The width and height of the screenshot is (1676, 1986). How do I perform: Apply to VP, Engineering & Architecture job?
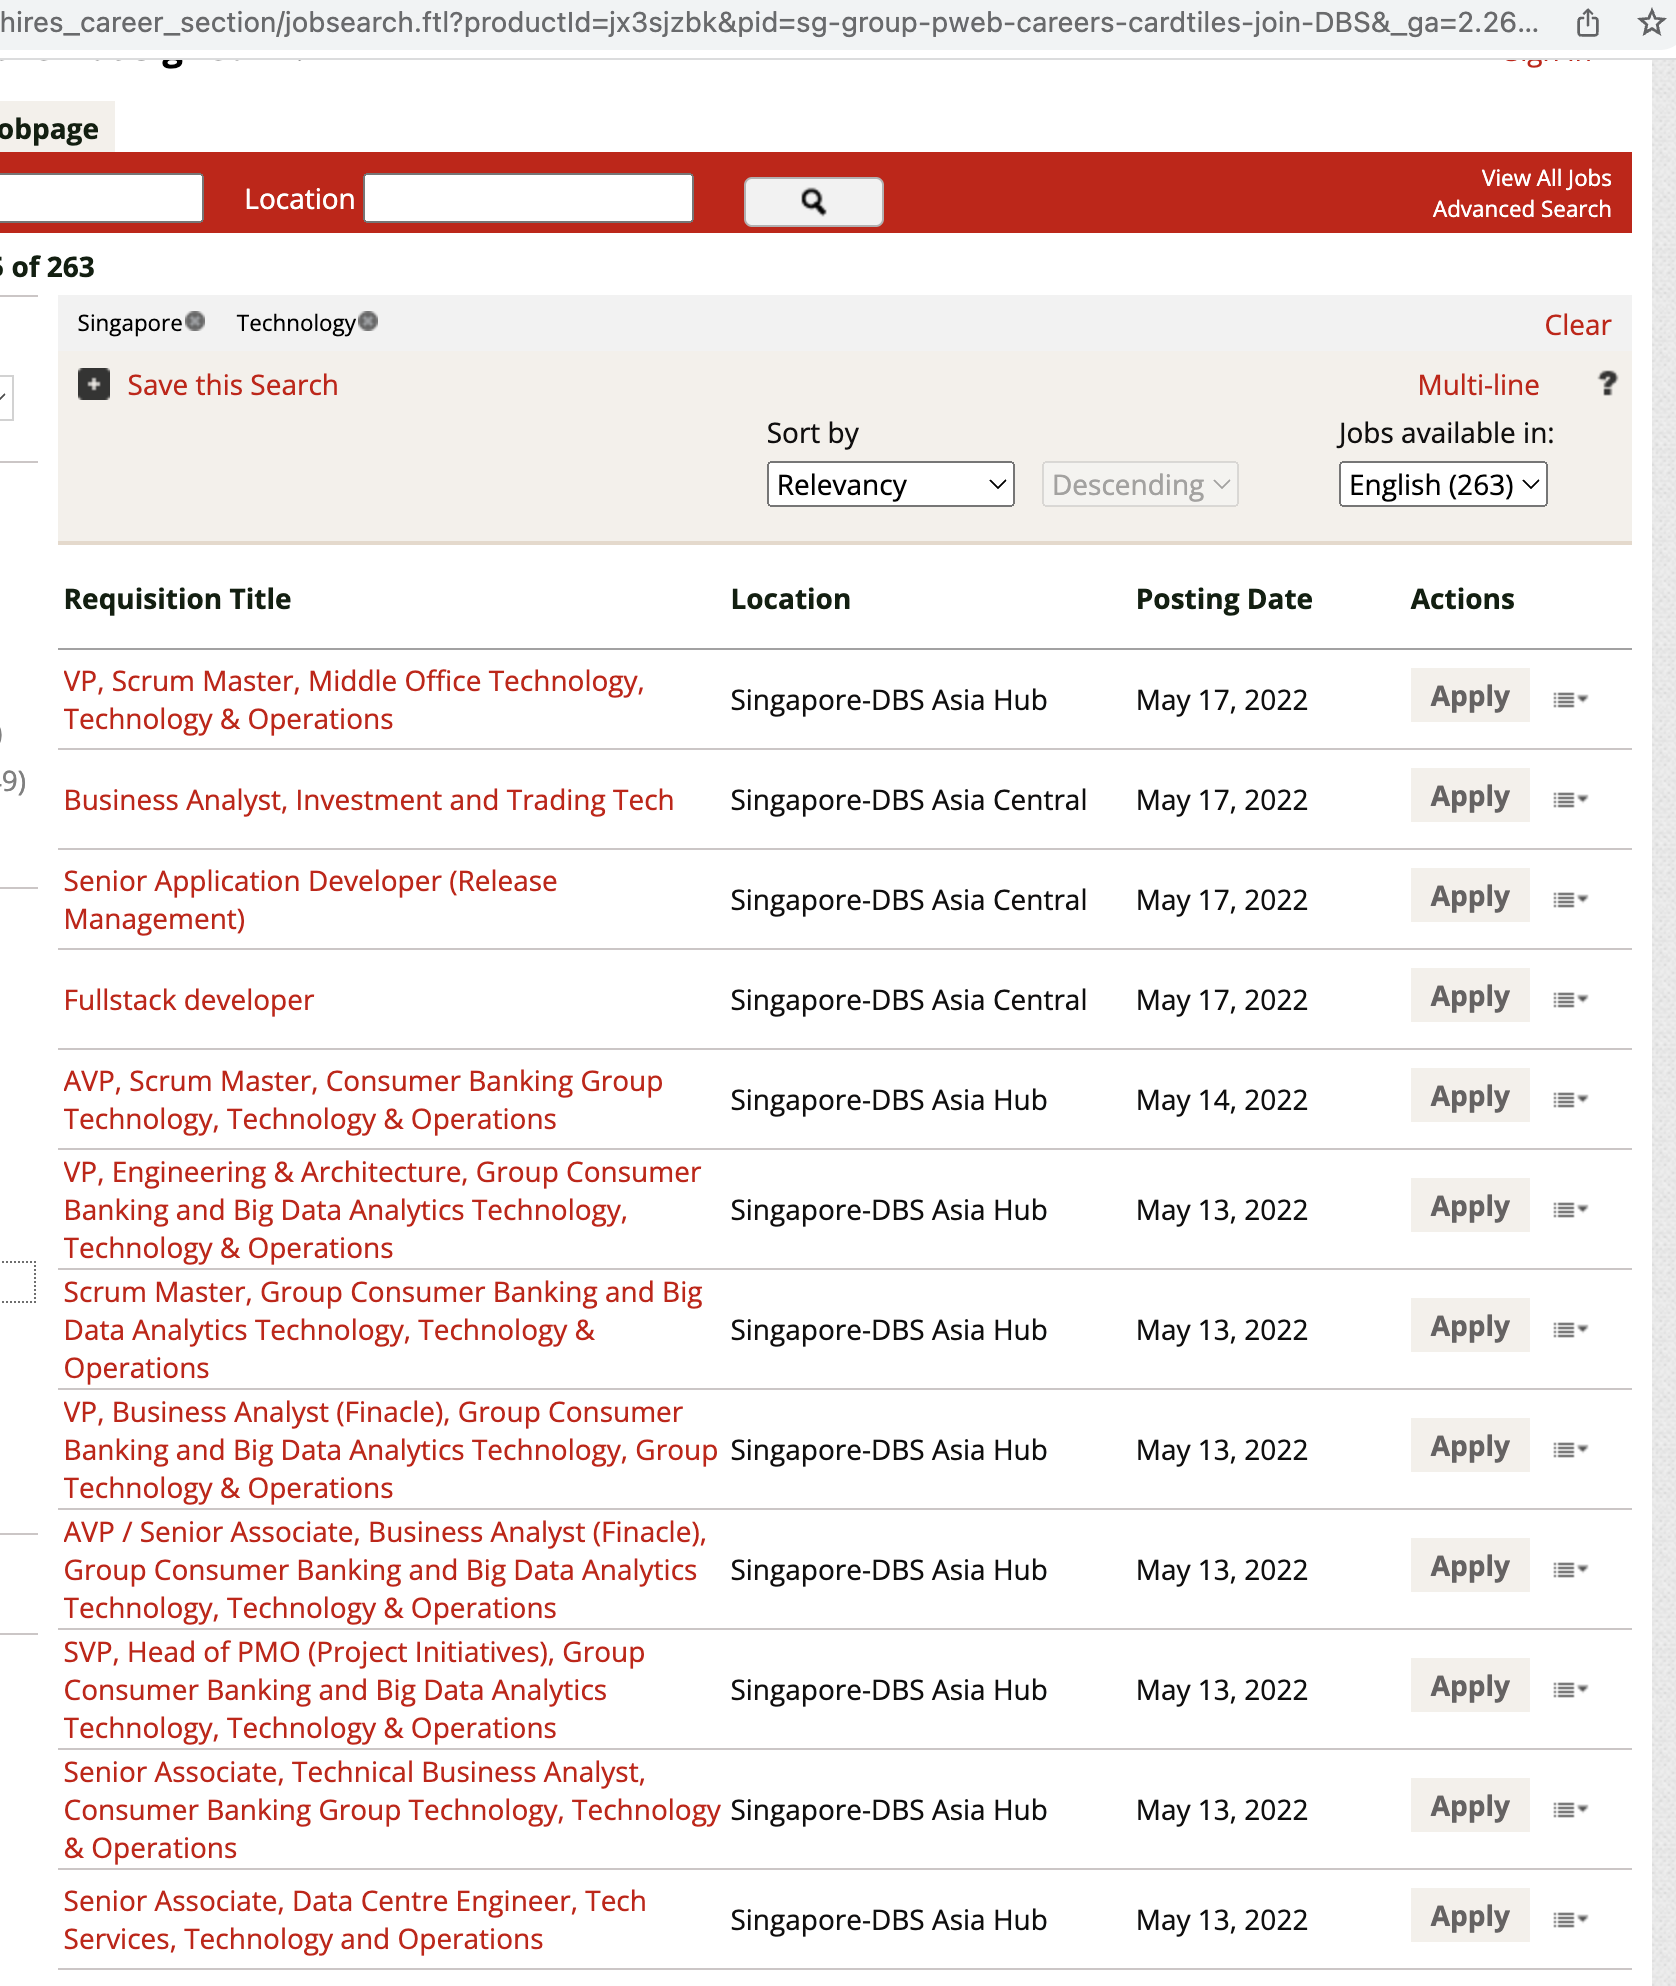point(1469,1206)
